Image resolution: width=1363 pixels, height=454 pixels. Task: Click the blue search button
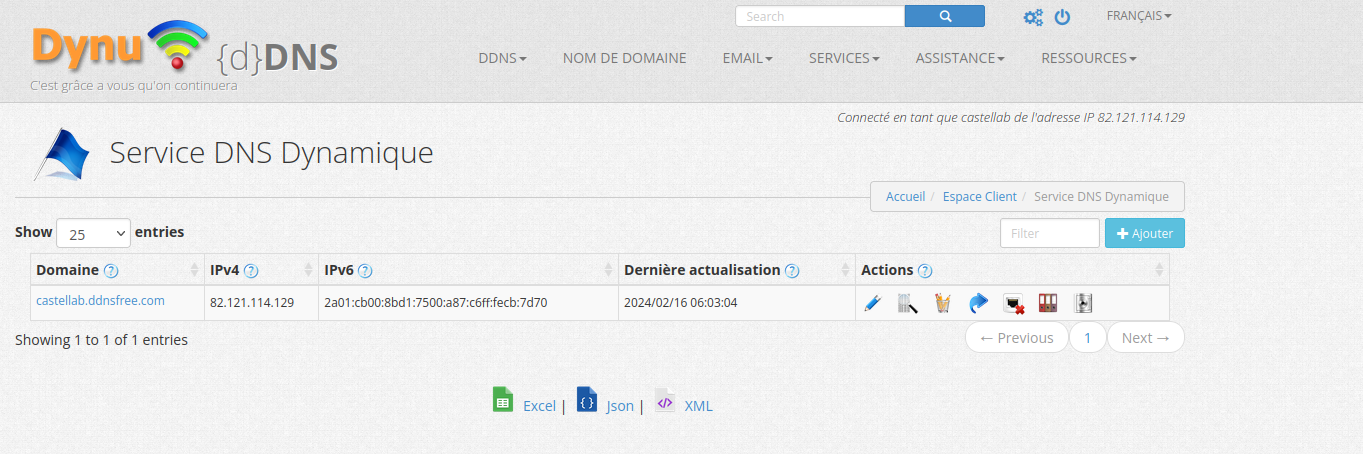pyautogui.click(x=944, y=16)
